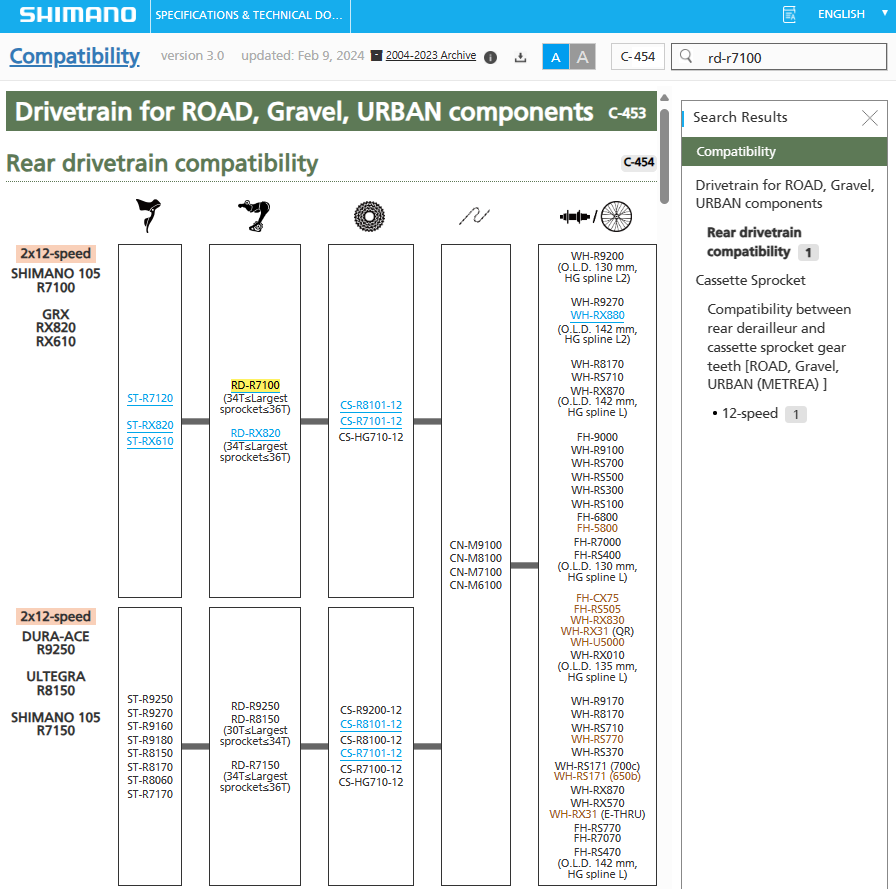Click the hub and wheel column icon
Screen dimensions: 896x889
(596, 217)
